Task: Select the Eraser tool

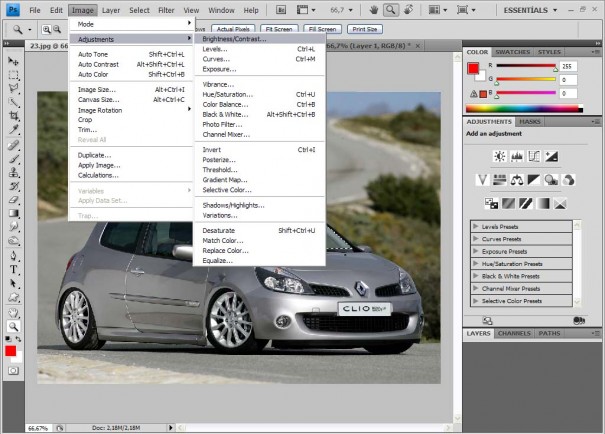Action: (14, 200)
